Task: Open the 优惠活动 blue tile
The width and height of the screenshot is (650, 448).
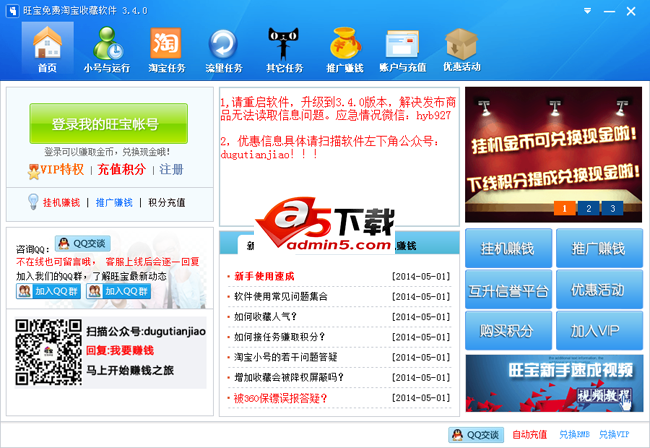Action: (599, 289)
